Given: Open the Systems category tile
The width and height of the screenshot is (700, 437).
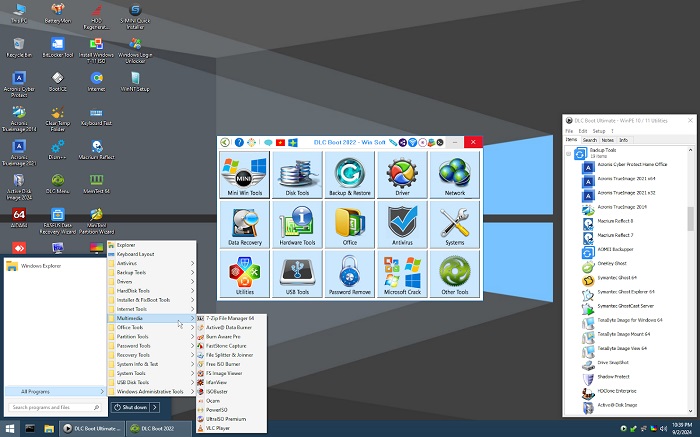Looking at the screenshot, I should click(454, 224).
